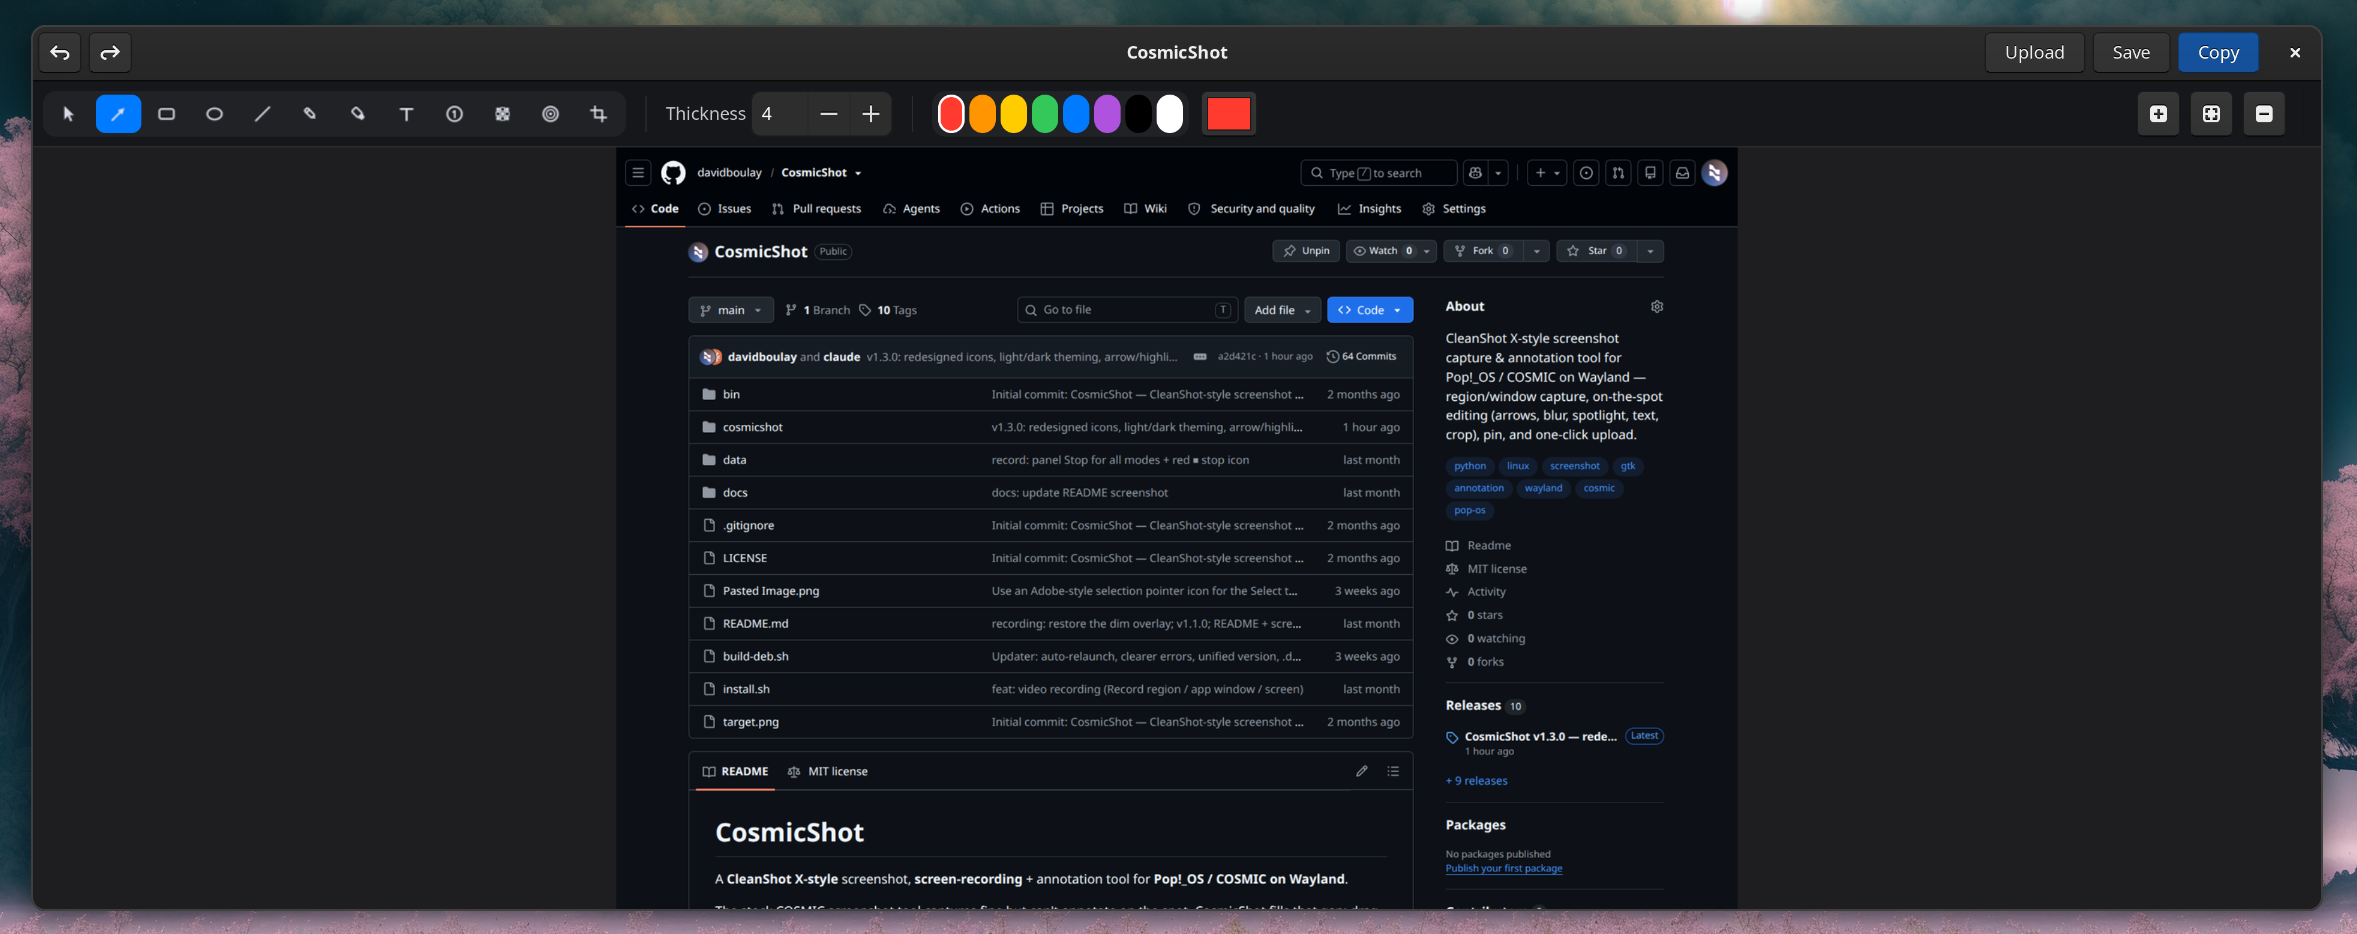Image resolution: width=2357 pixels, height=934 pixels.
Task: Pick the black color swatch
Action: click(x=1138, y=114)
